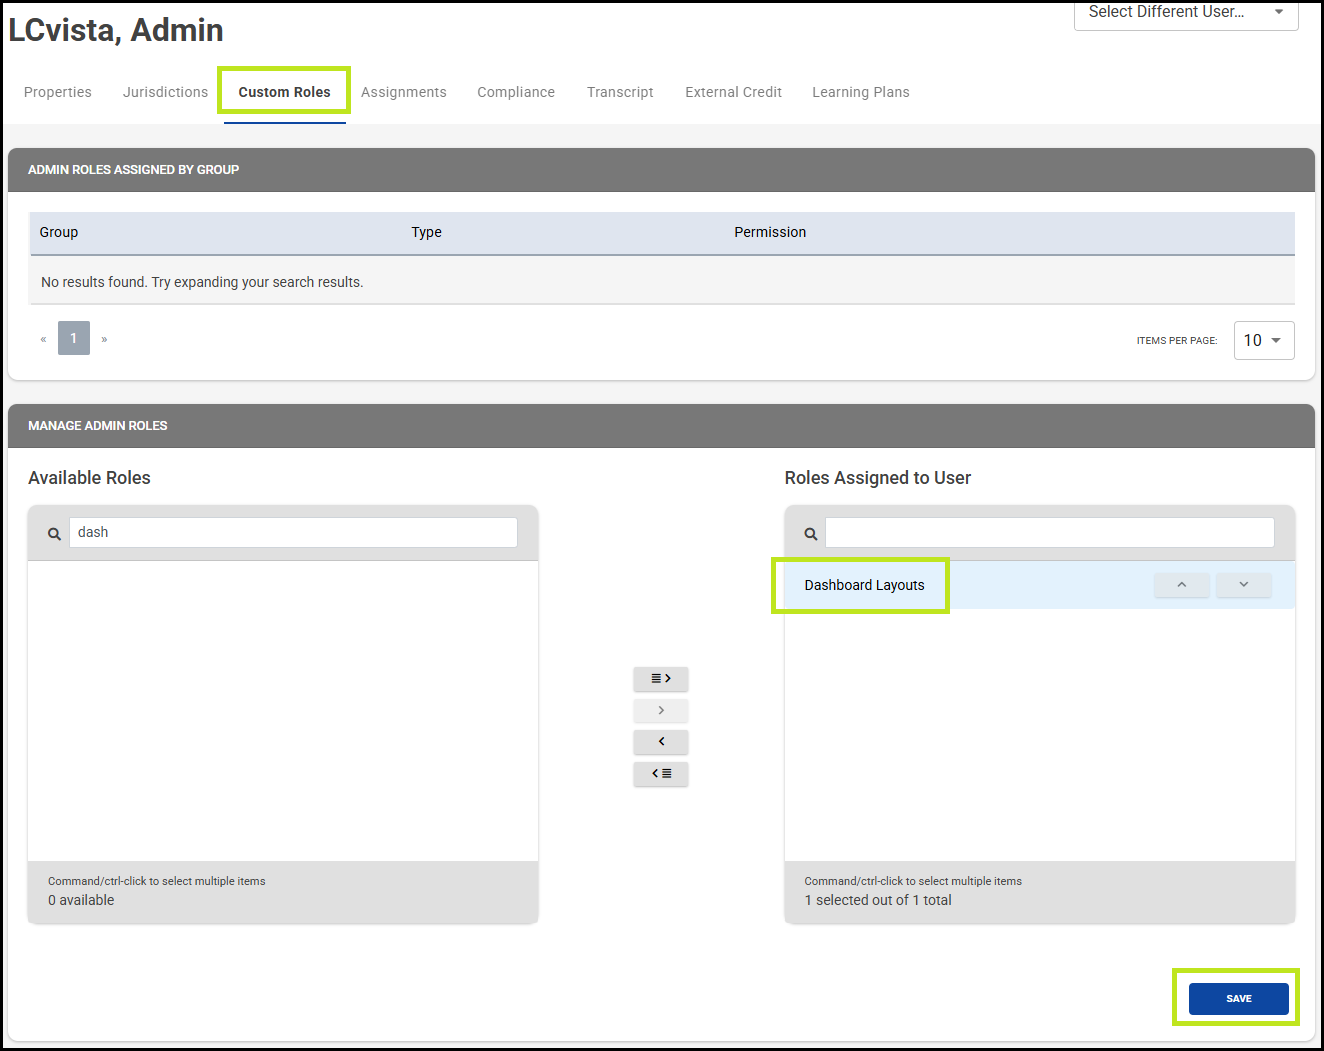
Task: Open the Assignments tab
Action: (403, 92)
